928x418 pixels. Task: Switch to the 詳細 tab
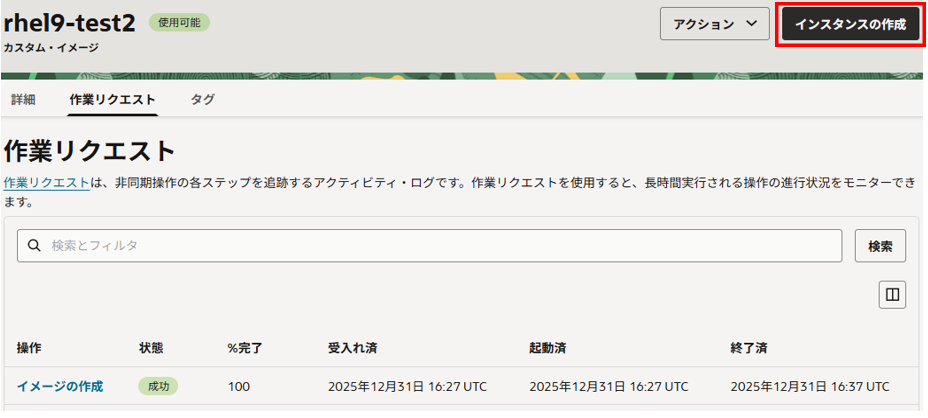(23, 99)
